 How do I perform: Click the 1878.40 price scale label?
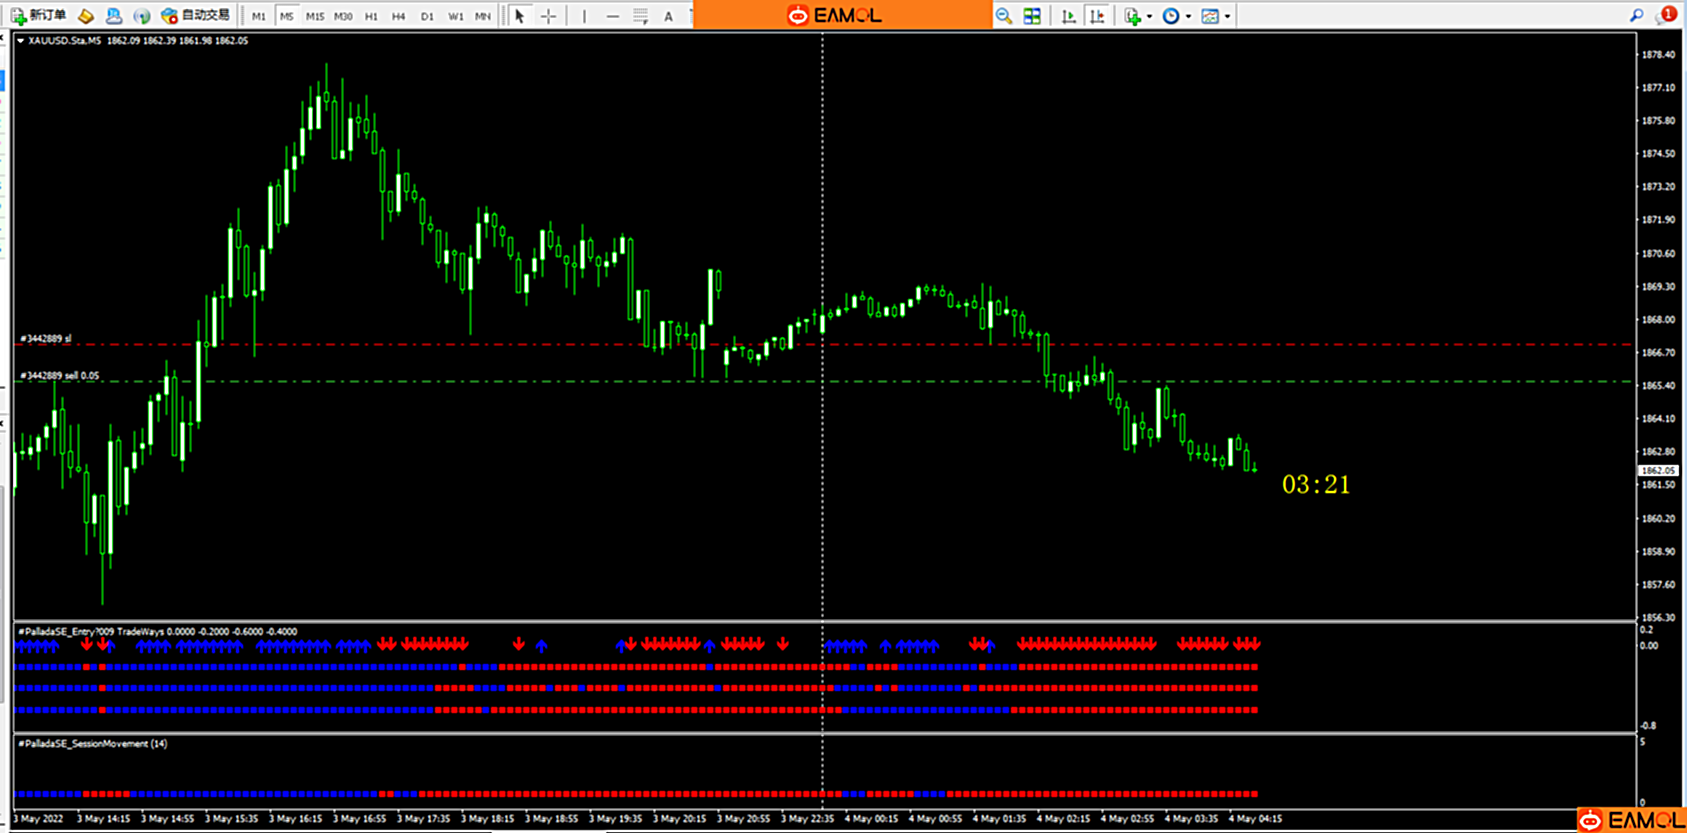click(x=1658, y=55)
